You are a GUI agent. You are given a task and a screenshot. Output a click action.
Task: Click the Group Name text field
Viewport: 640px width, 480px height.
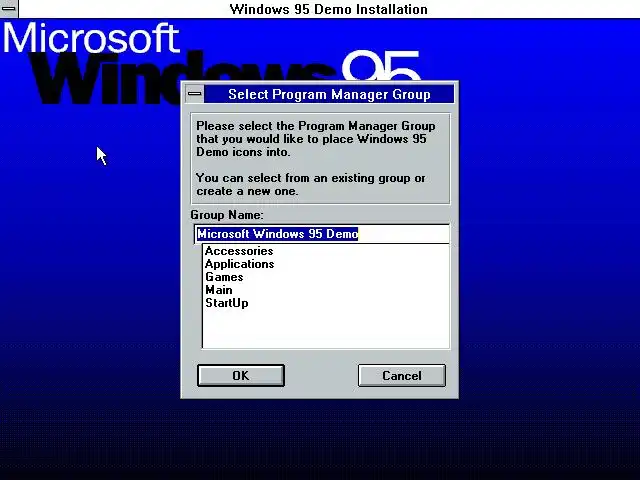pos(322,234)
